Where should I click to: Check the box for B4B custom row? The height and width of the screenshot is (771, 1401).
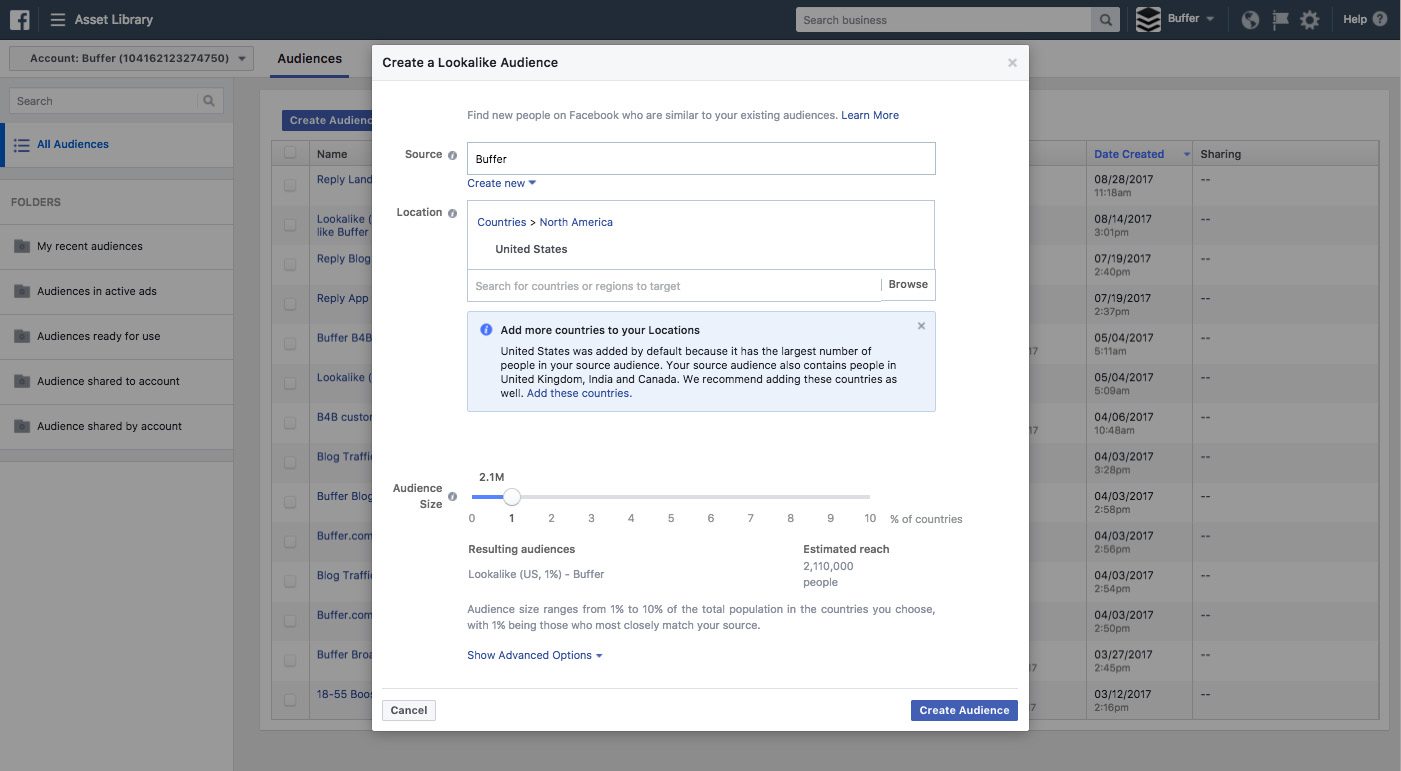point(290,423)
